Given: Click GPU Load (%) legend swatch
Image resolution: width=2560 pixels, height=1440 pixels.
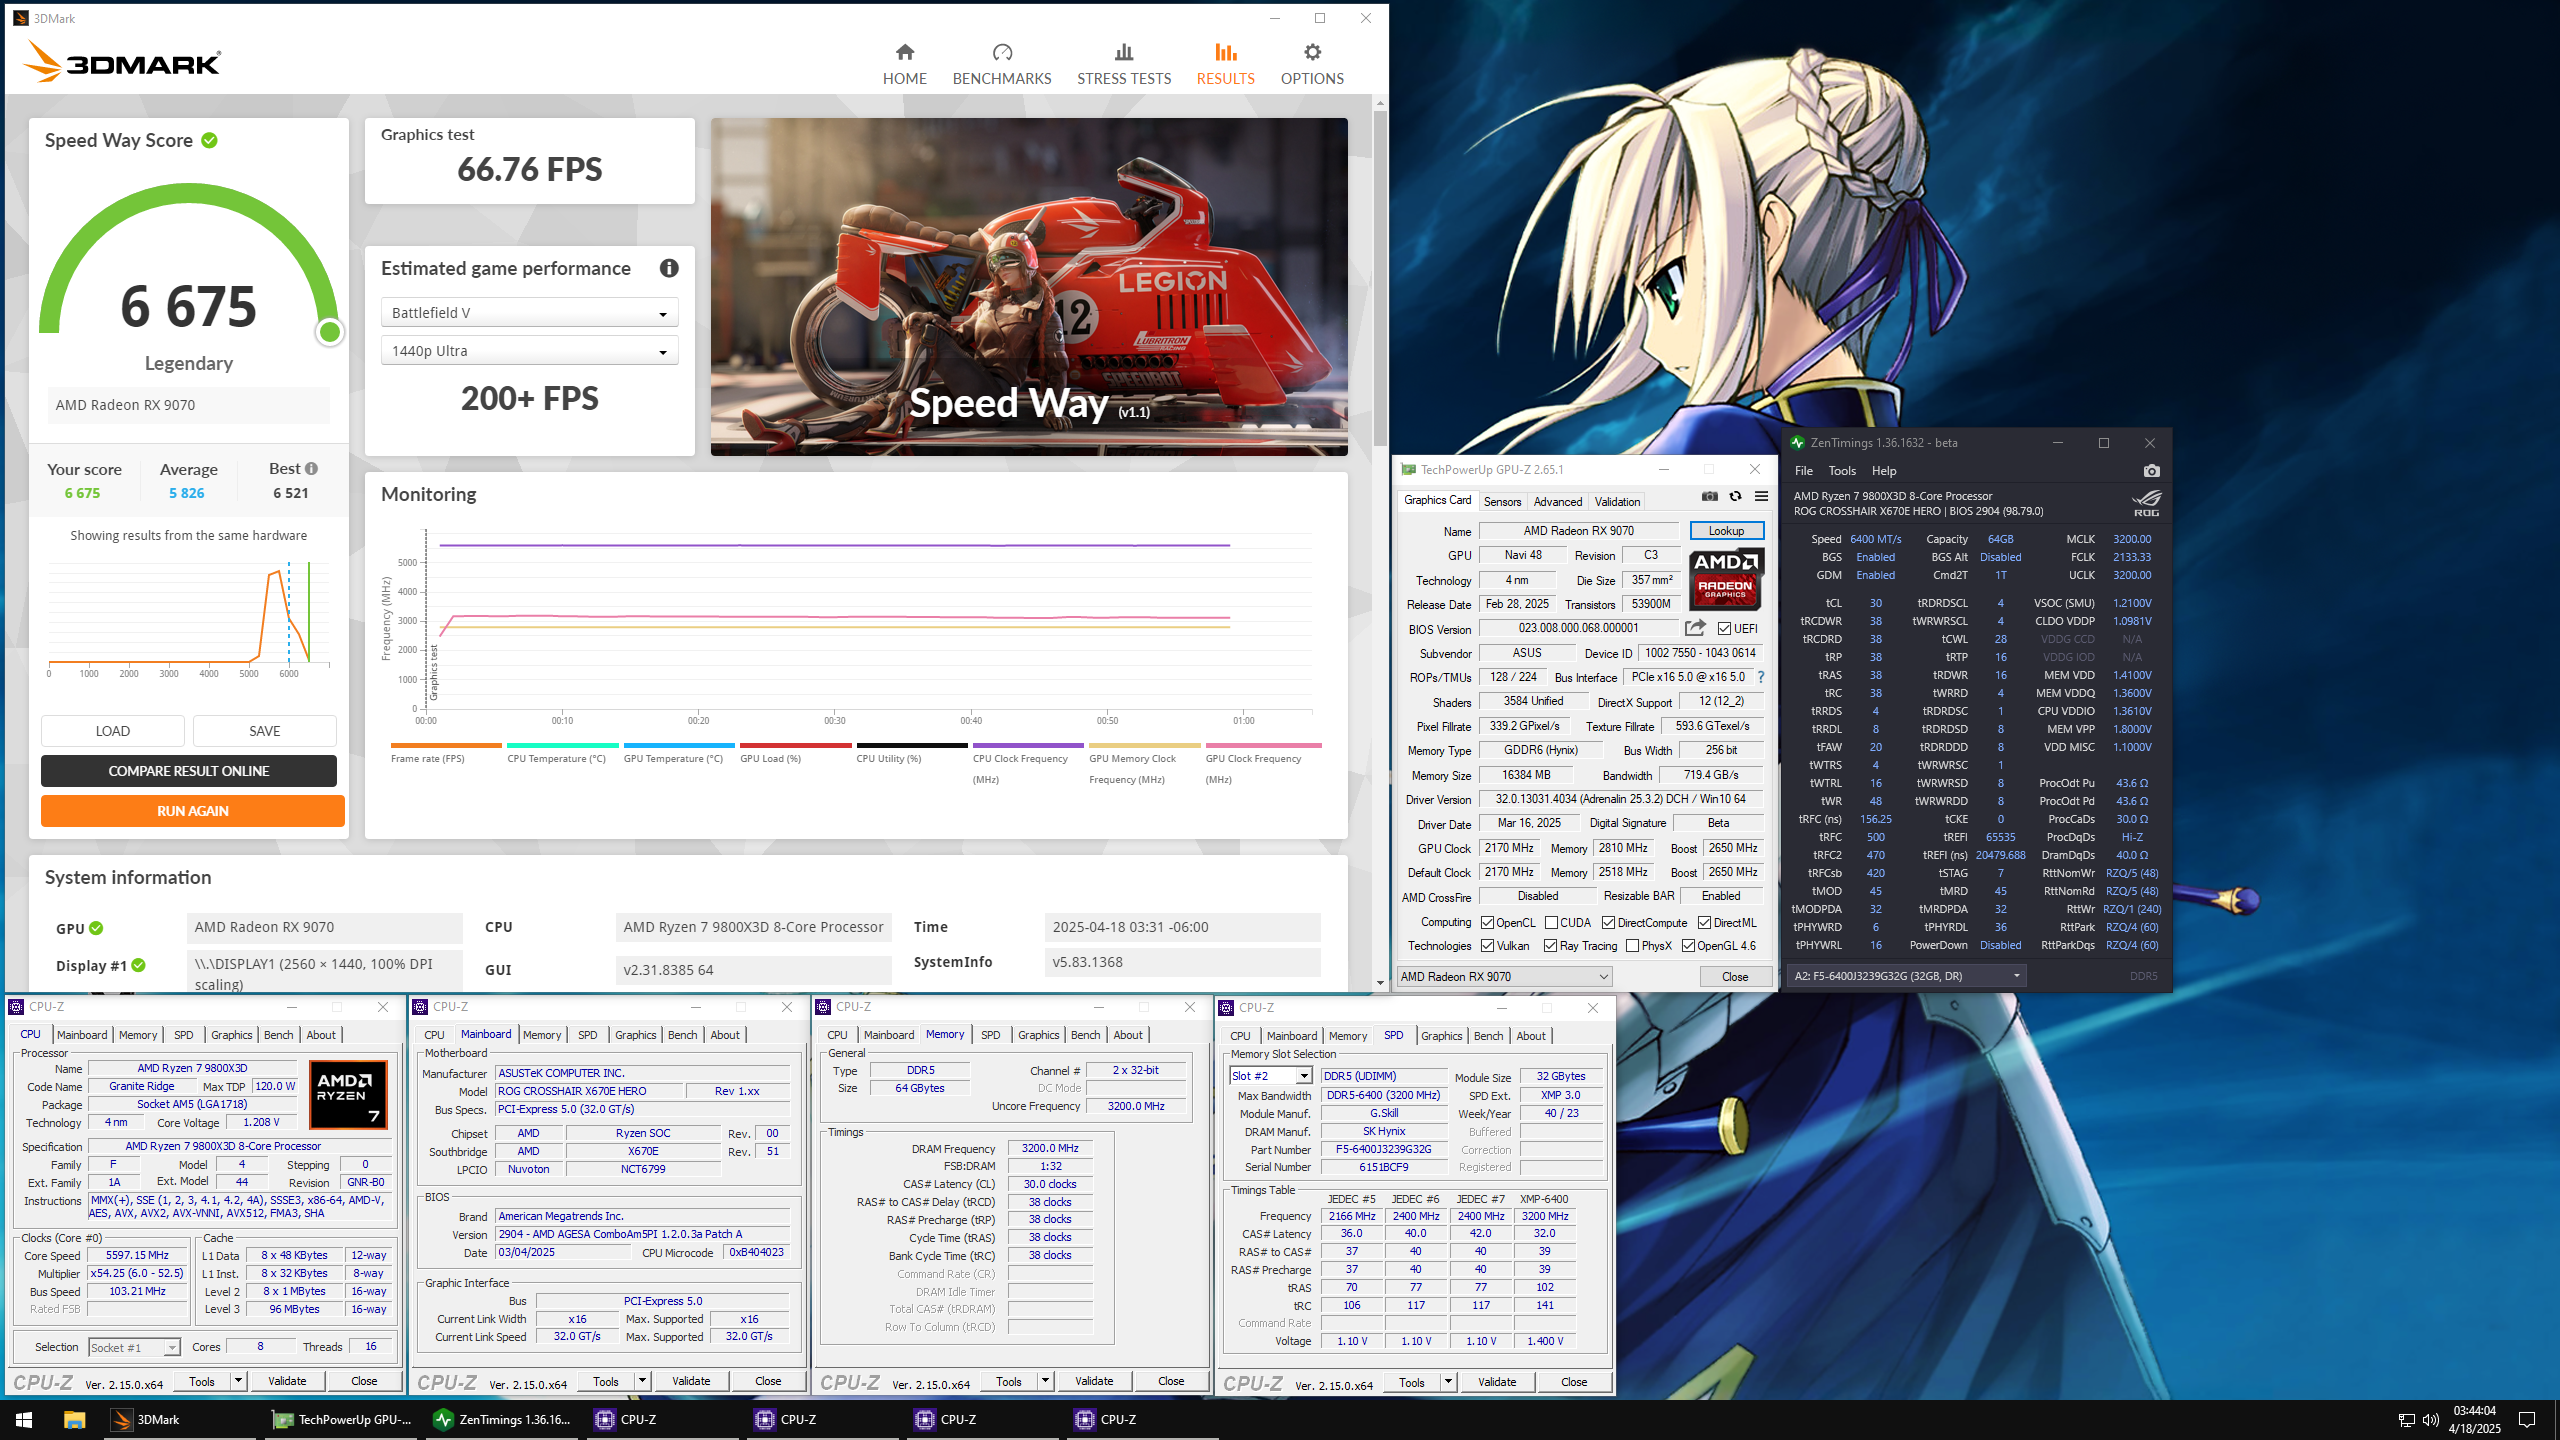Looking at the screenshot, I should 796,745.
